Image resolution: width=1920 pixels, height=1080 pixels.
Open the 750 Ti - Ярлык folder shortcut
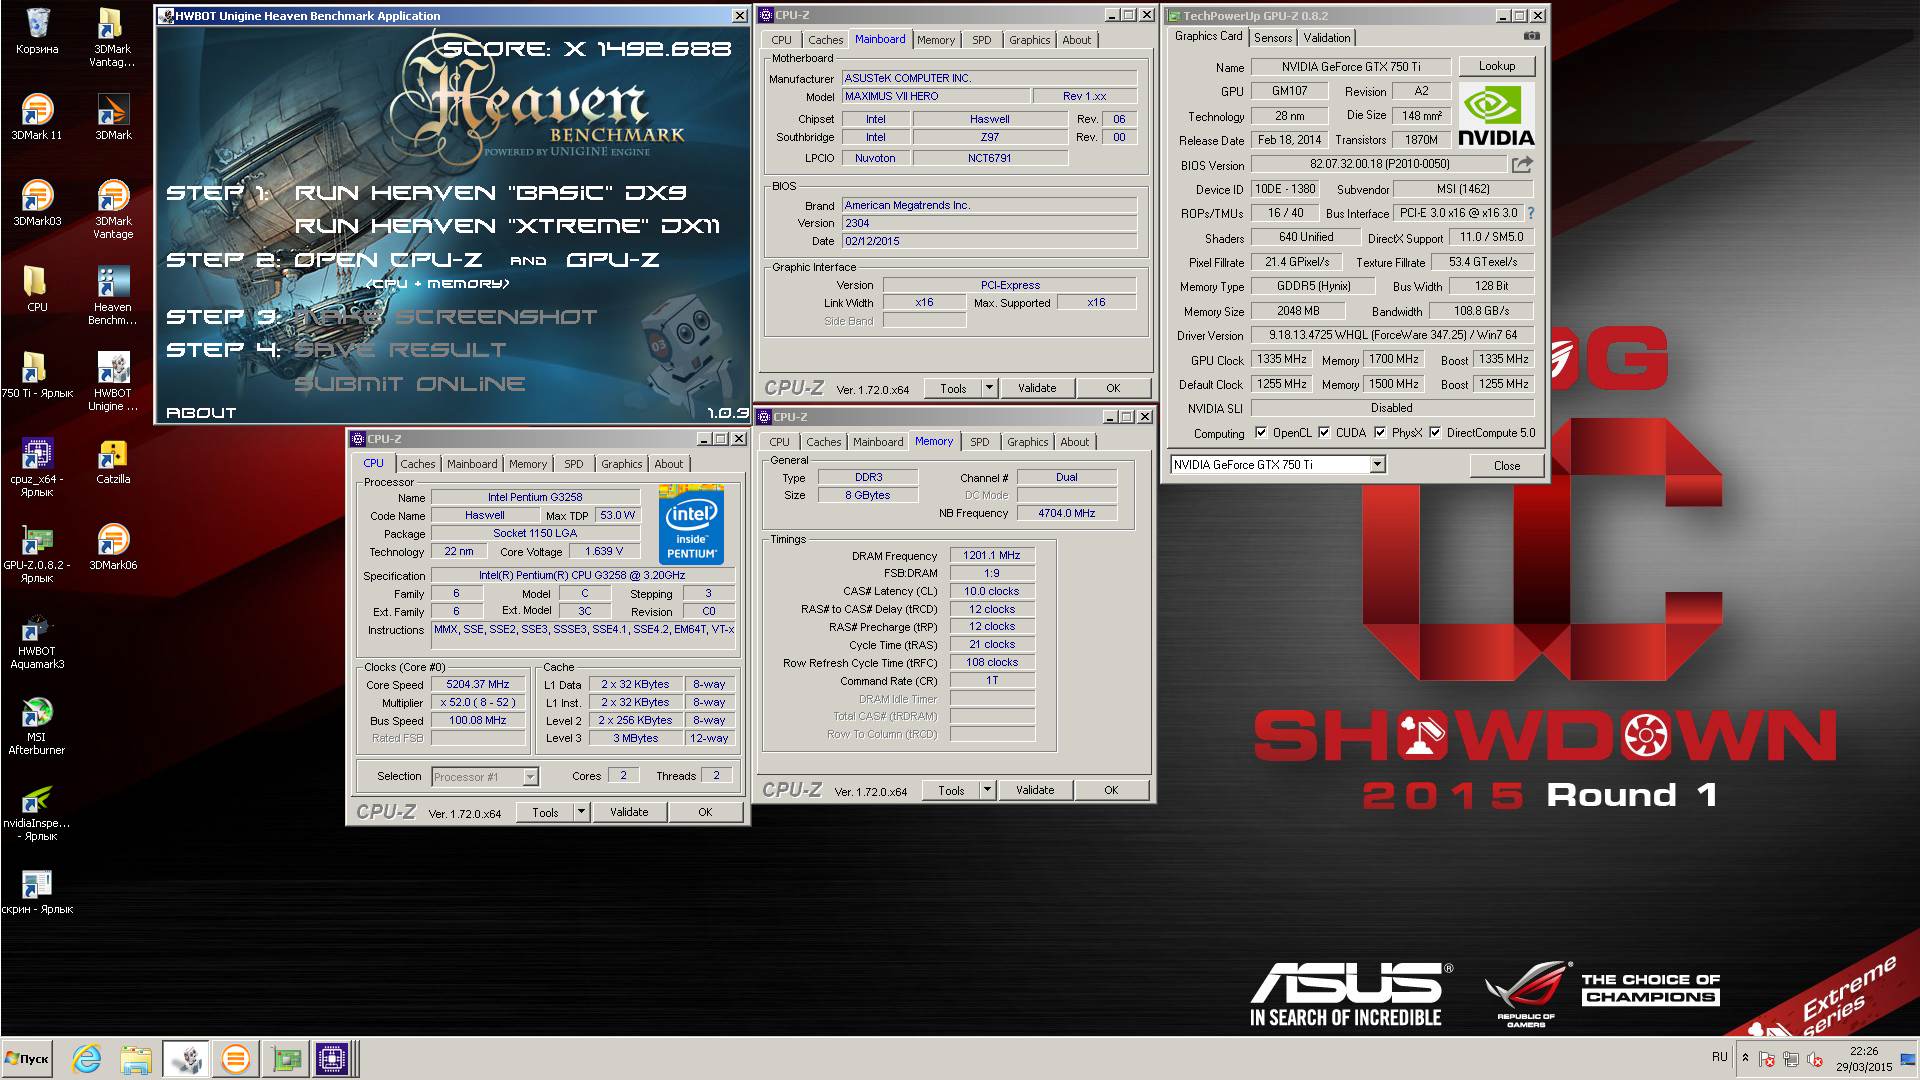[x=37, y=375]
